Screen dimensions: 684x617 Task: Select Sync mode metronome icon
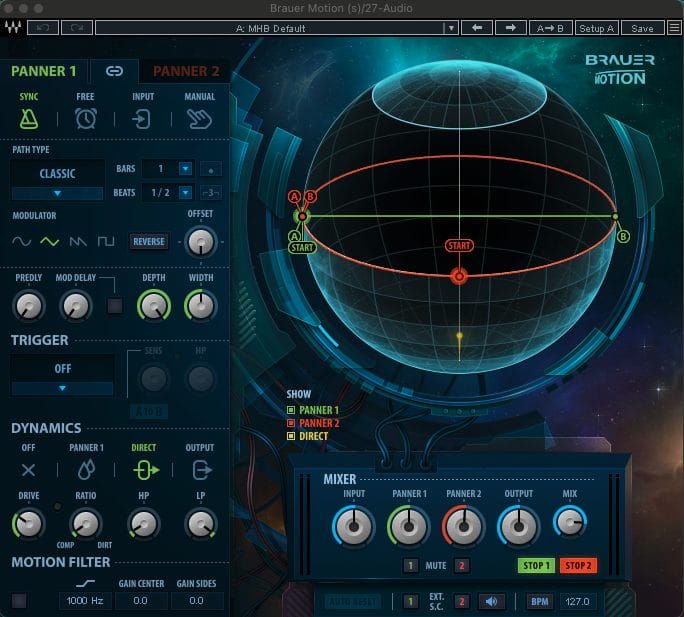[29, 119]
